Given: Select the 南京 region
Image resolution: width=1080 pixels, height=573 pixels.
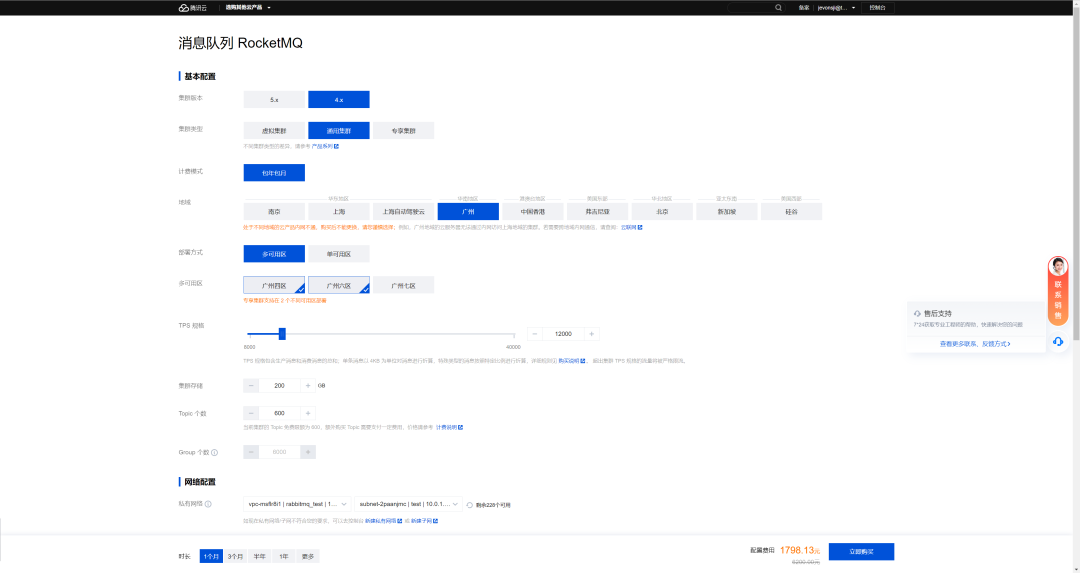Looking at the screenshot, I should (274, 211).
